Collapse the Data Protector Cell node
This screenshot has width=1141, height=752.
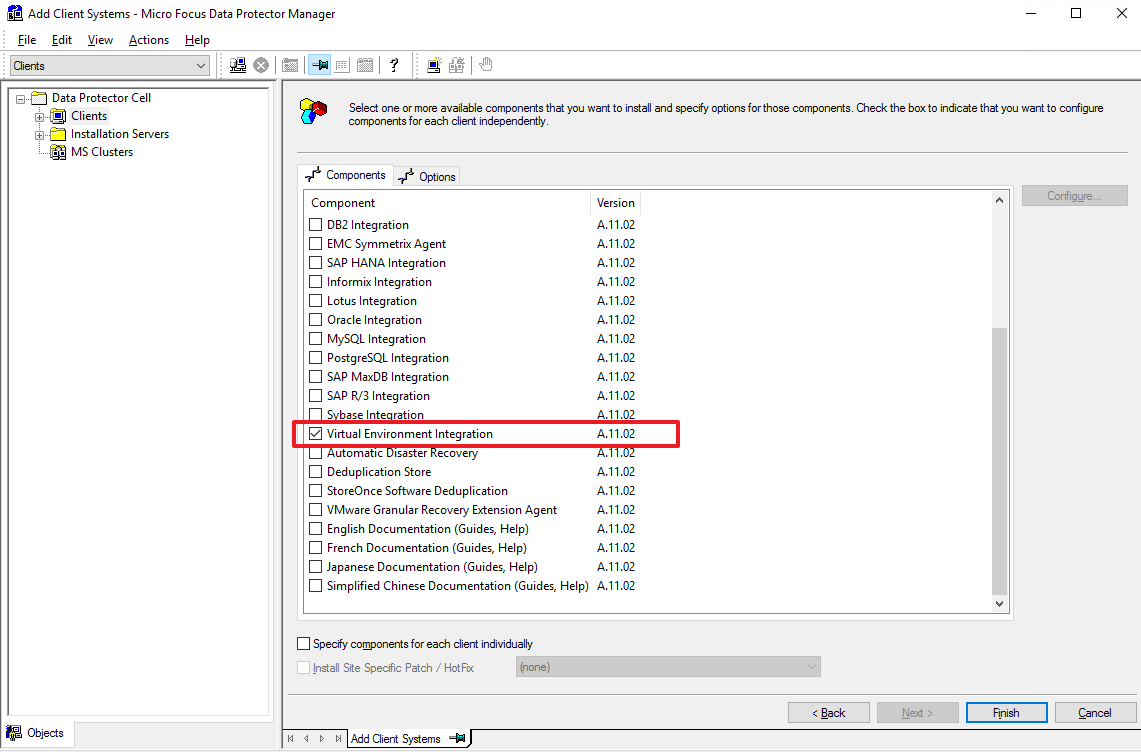(20, 98)
